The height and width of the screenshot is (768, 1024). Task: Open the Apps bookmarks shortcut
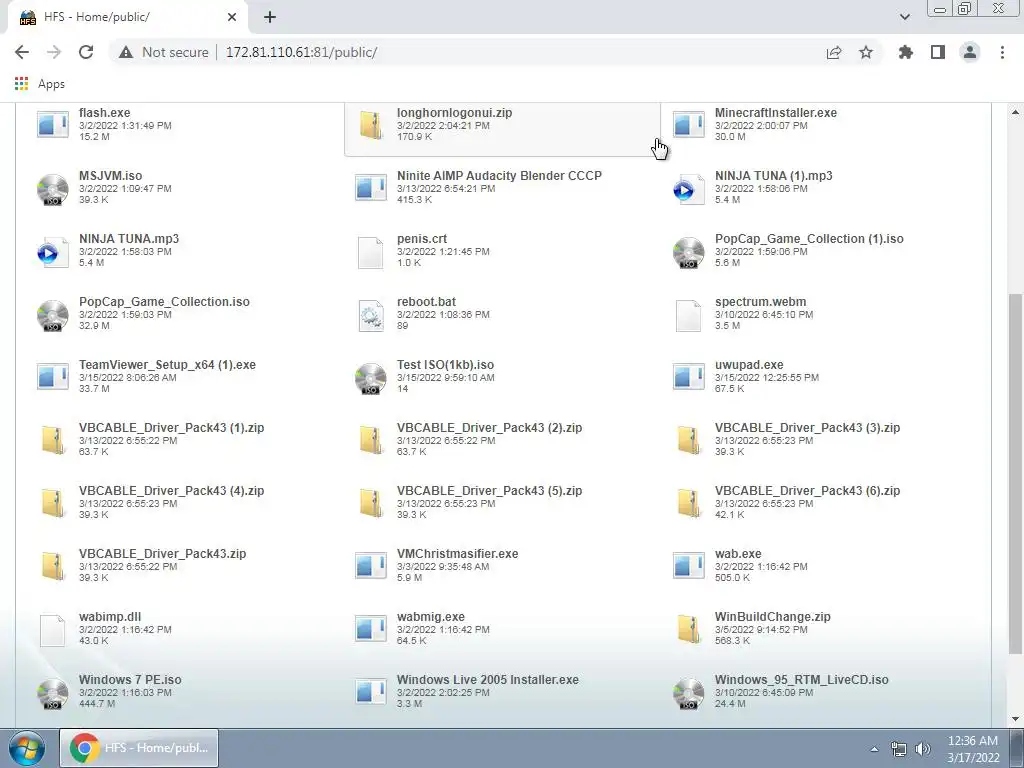tap(40, 84)
